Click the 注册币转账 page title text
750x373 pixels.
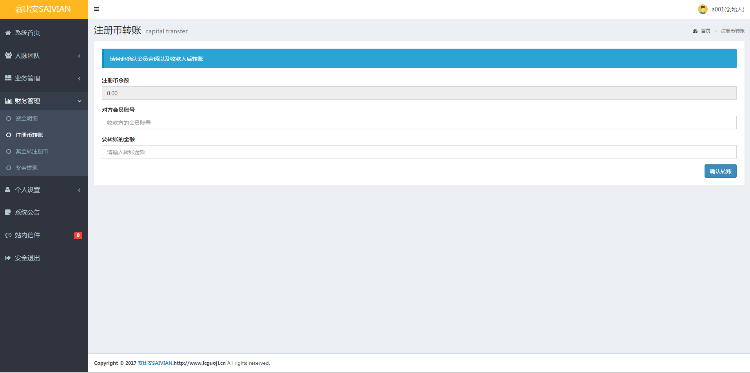[117, 31]
